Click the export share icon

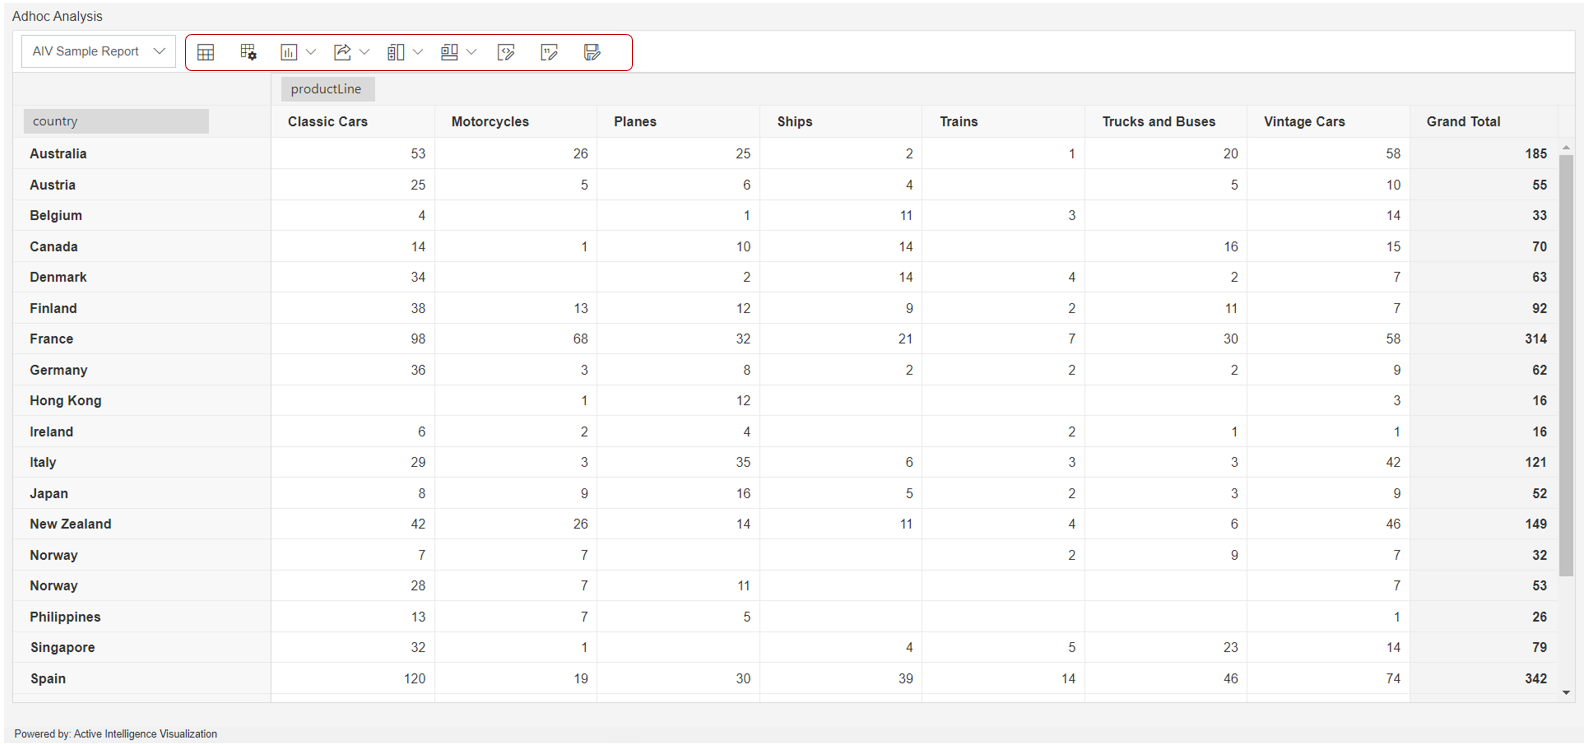(342, 52)
